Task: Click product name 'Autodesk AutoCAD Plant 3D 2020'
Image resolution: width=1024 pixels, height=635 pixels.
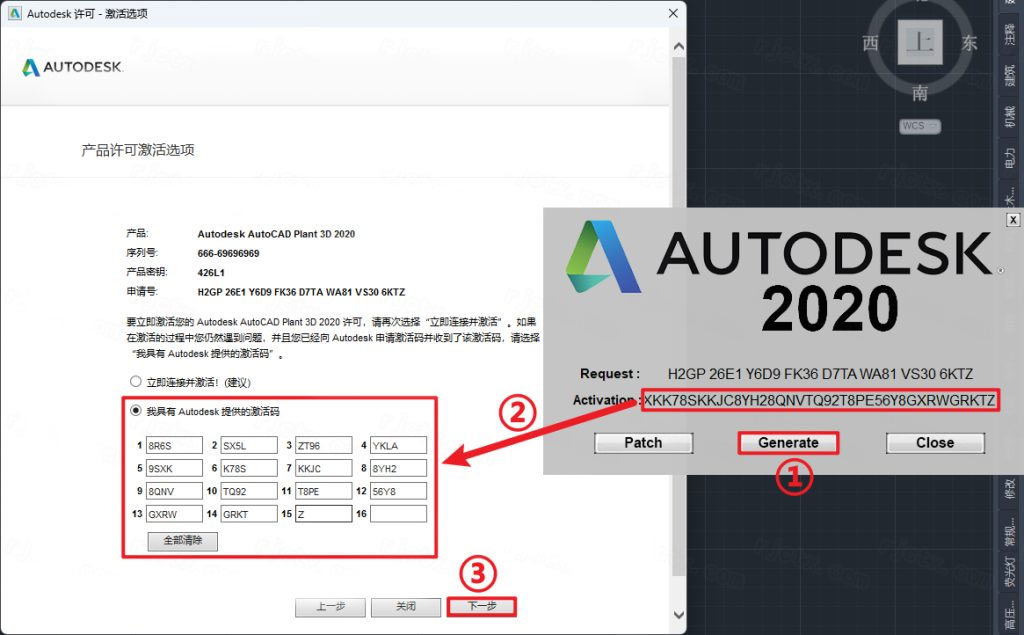Action: pyautogui.click(x=276, y=234)
